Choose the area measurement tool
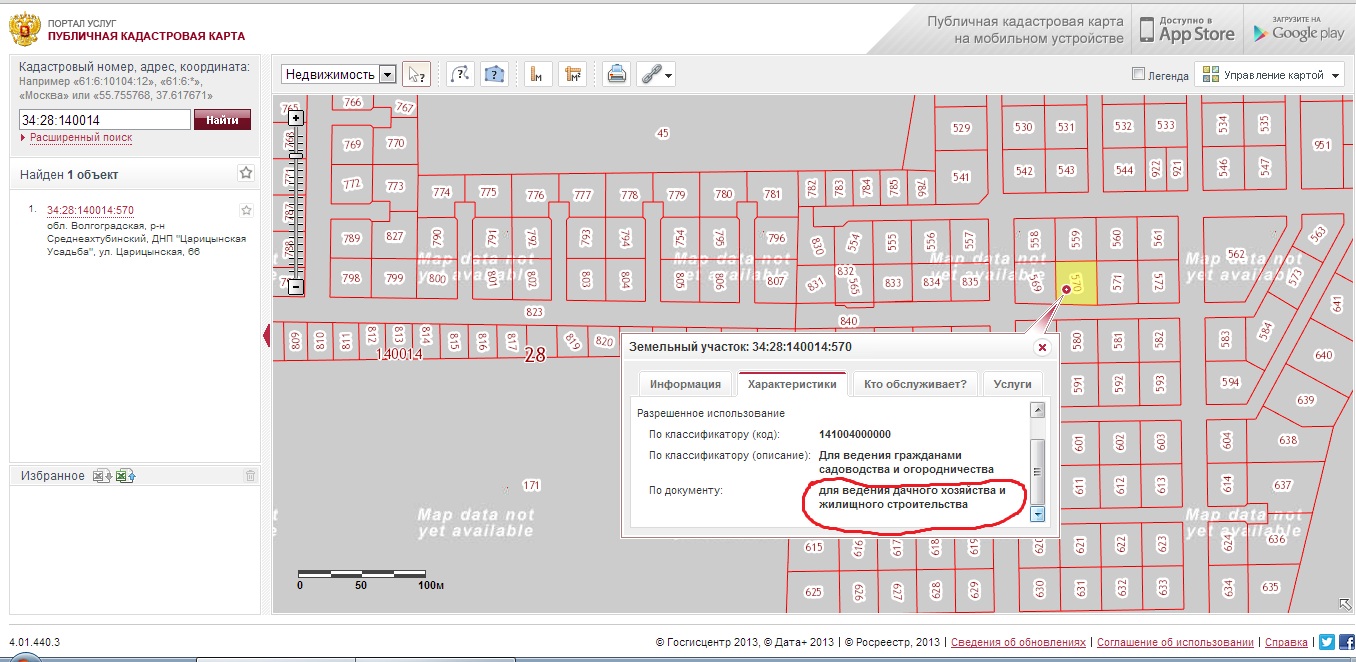1356x662 pixels. tap(573, 74)
